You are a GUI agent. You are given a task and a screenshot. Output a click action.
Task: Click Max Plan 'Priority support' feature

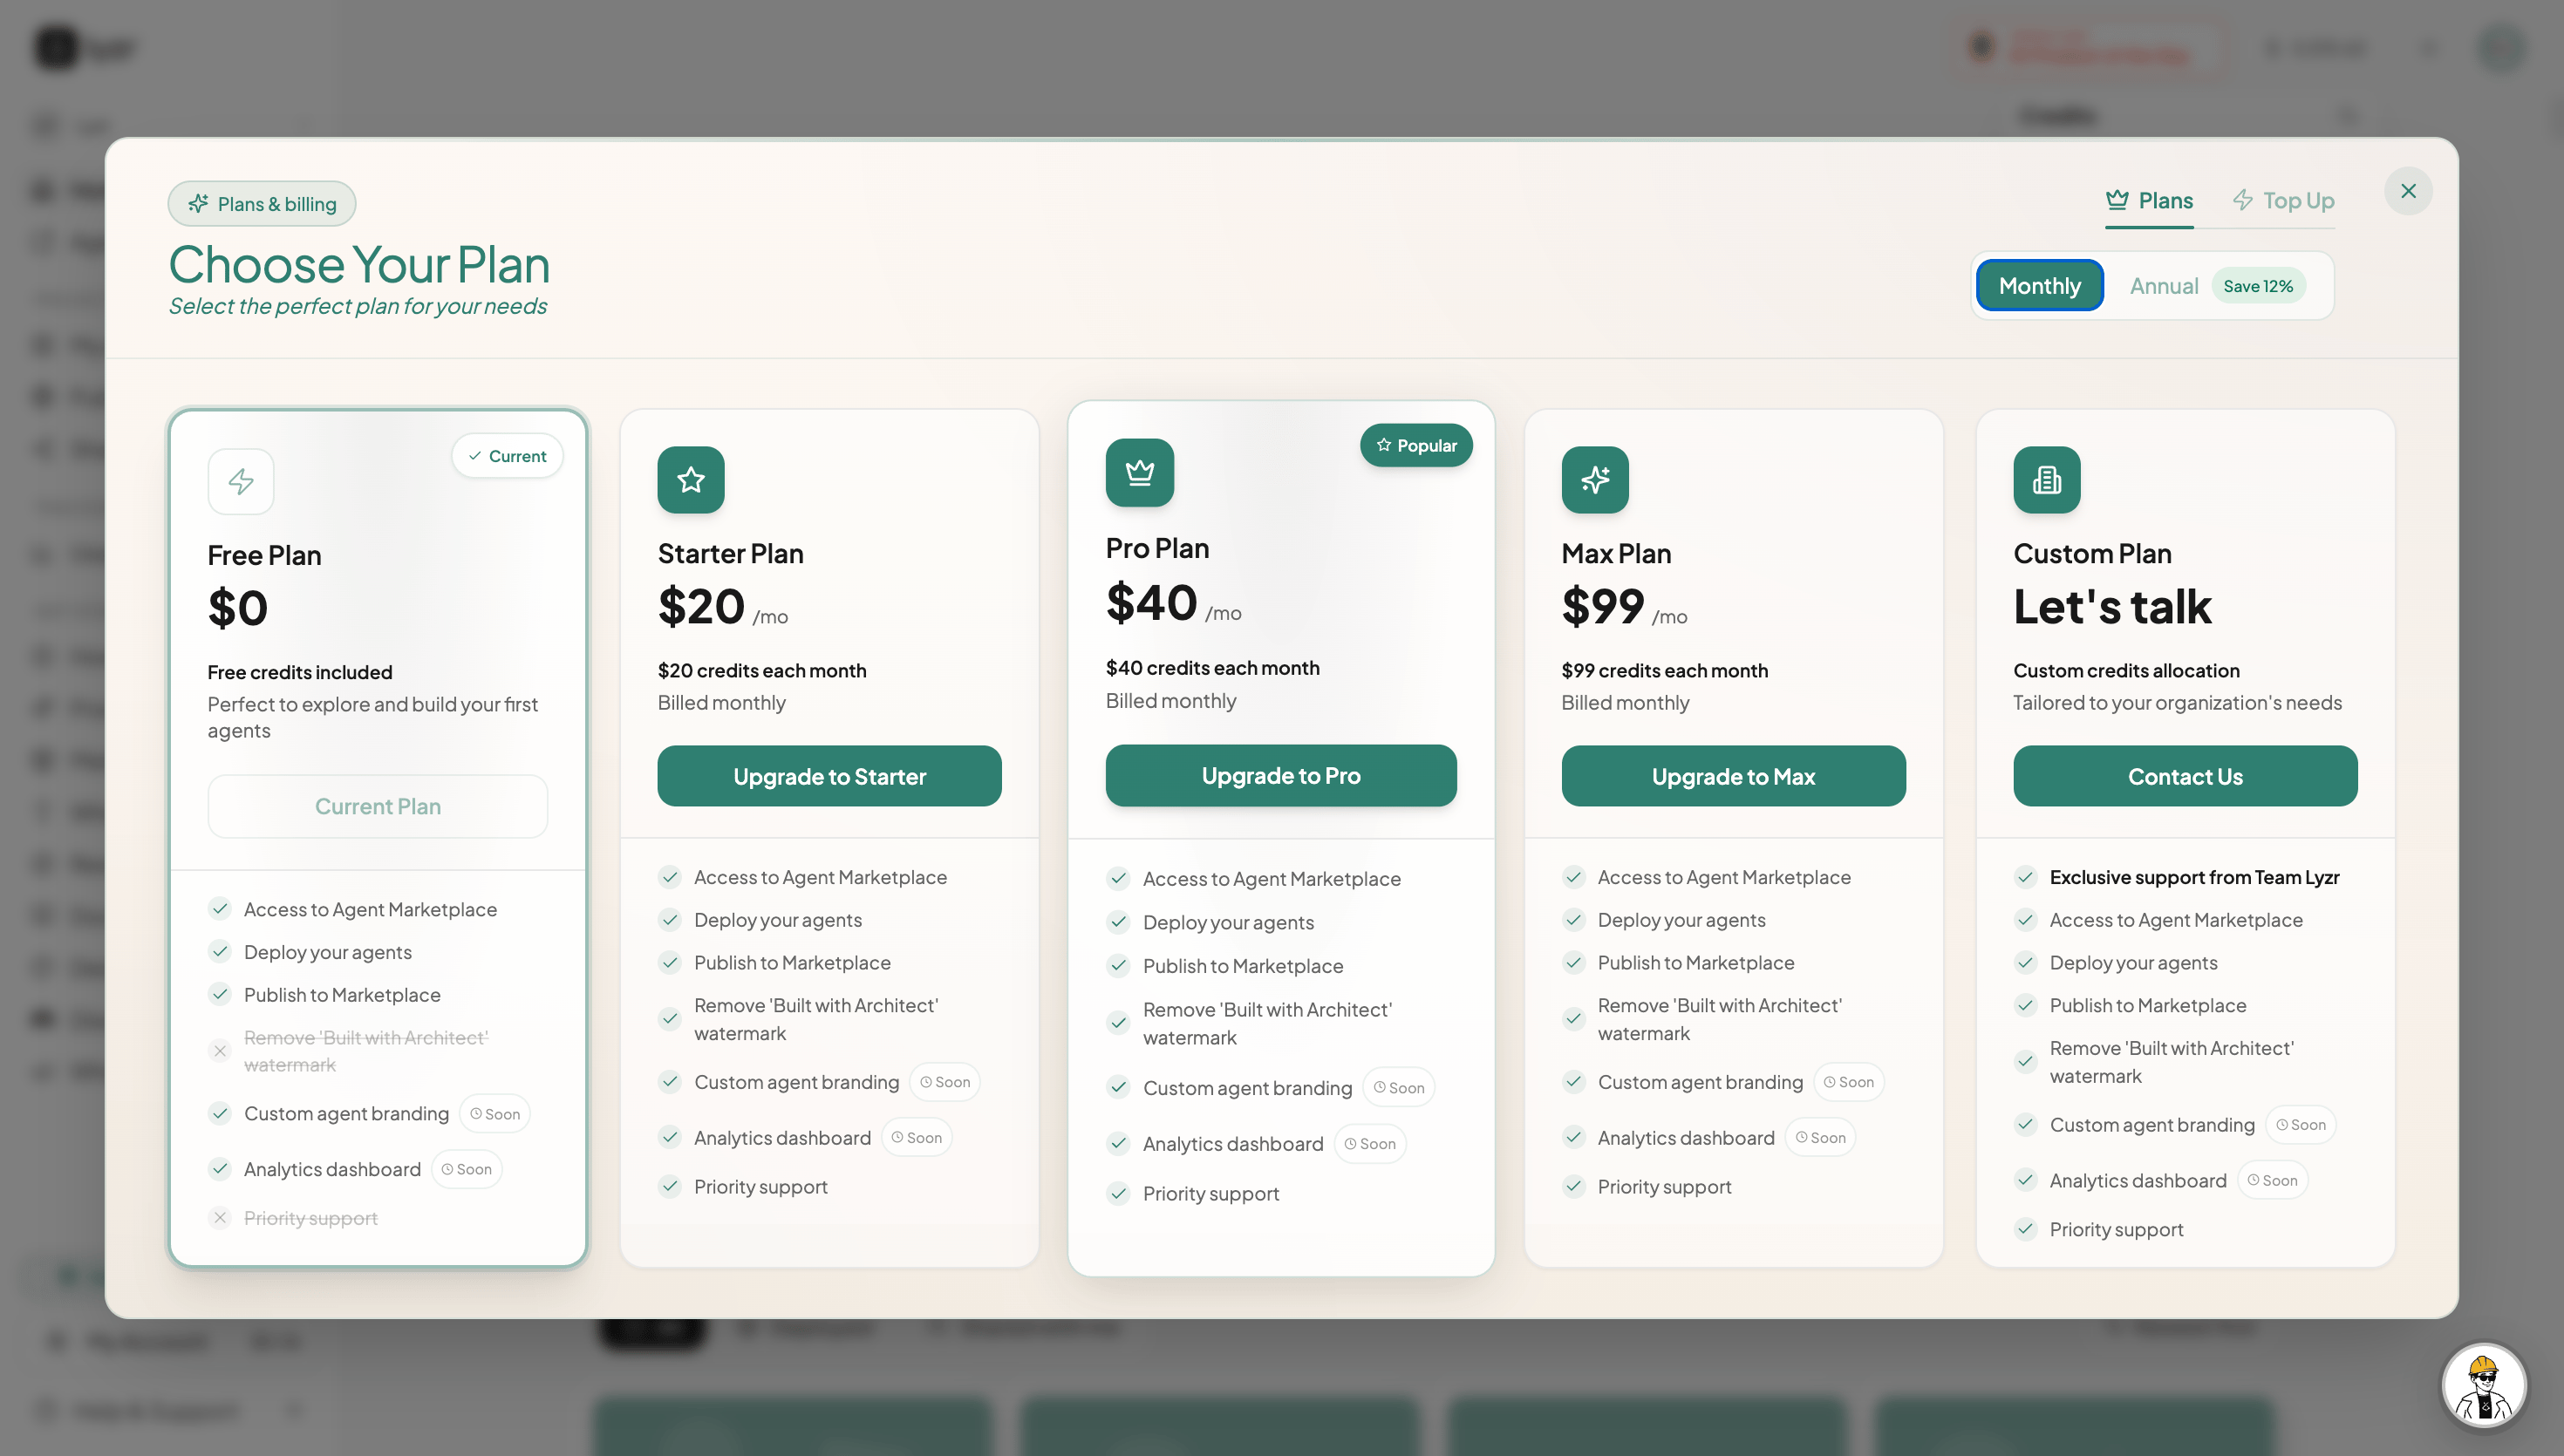tap(1664, 1187)
